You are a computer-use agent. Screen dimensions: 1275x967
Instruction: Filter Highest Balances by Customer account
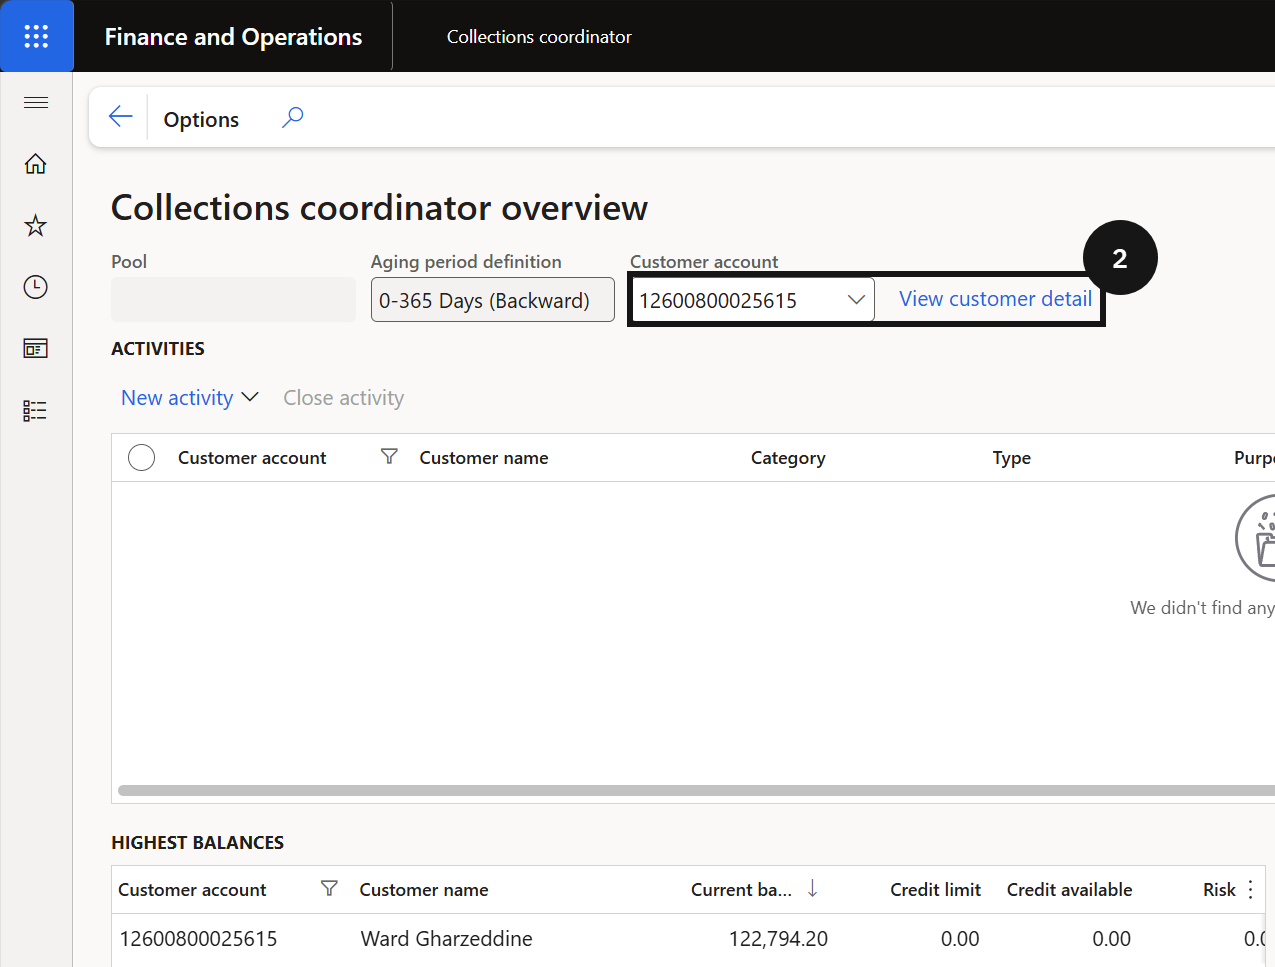[x=329, y=888]
